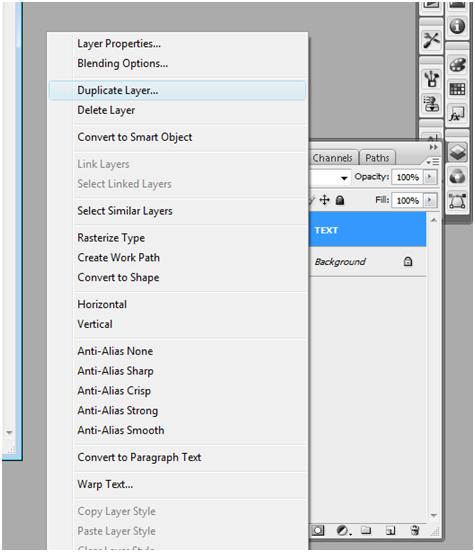Switch to the Paths tab

pos(377,158)
